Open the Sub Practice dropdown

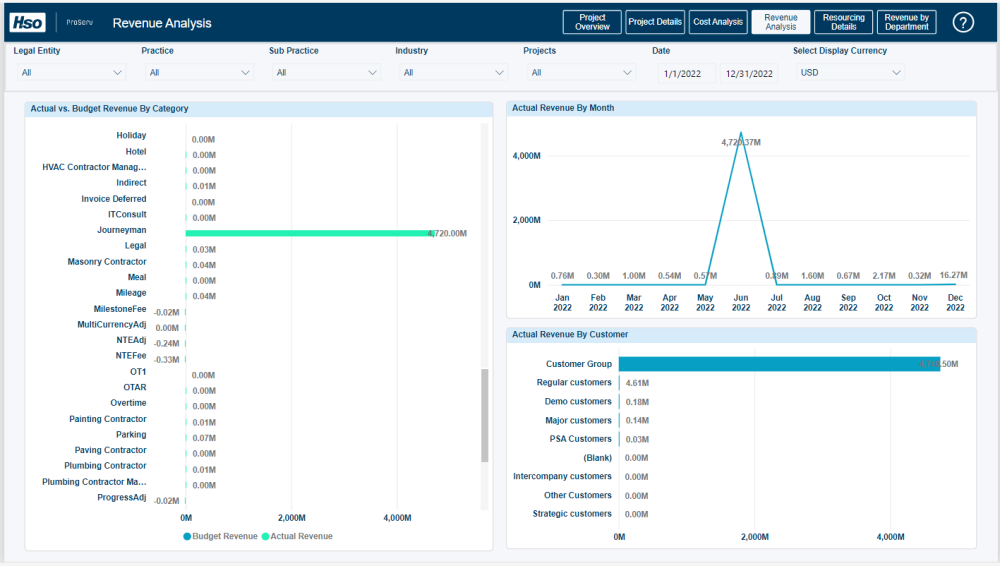click(326, 72)
